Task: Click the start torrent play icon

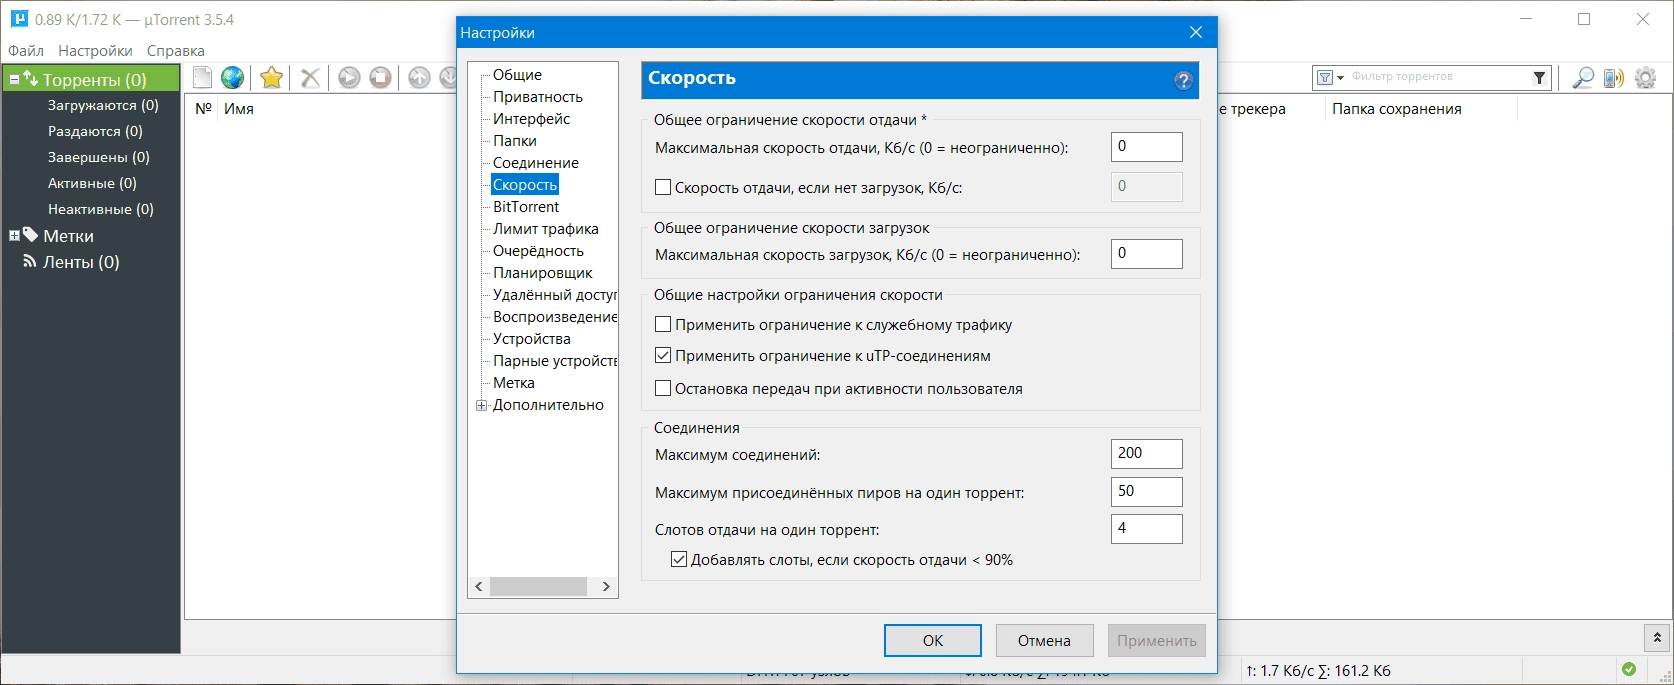Action: click(x=349, y=77)
